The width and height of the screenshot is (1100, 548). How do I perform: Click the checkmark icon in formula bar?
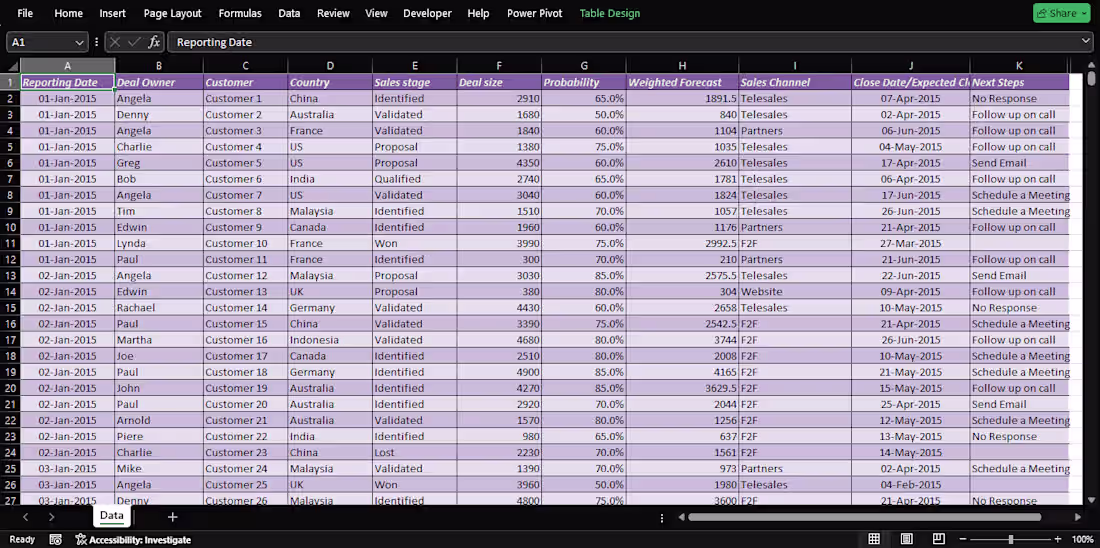pyautogui.click(x=135, y=42)
